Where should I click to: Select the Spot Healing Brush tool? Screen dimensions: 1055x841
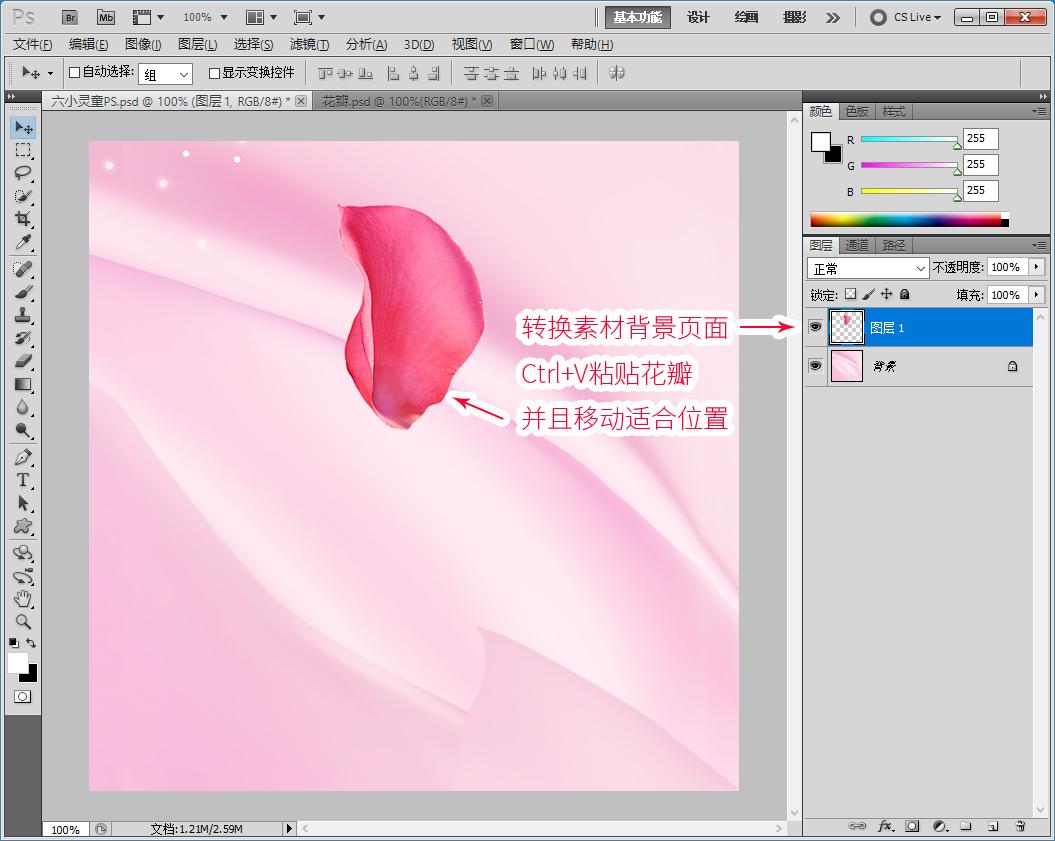pyautogui.click(x=24, y=269)
